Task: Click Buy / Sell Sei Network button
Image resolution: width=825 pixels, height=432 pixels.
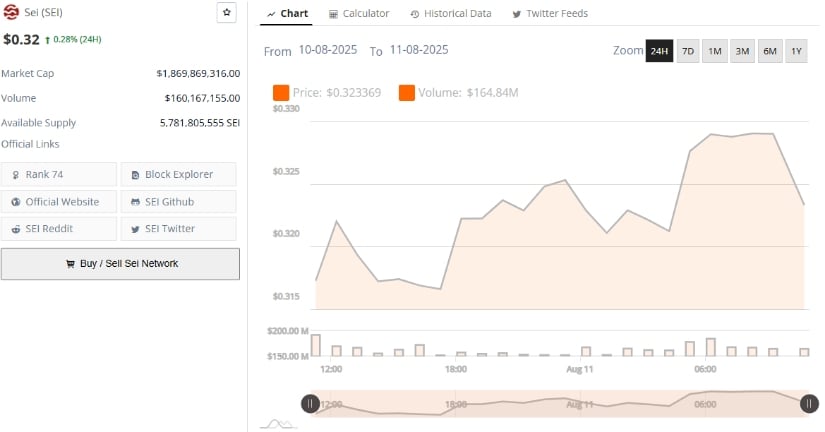Action: click(x=120, y=264)
